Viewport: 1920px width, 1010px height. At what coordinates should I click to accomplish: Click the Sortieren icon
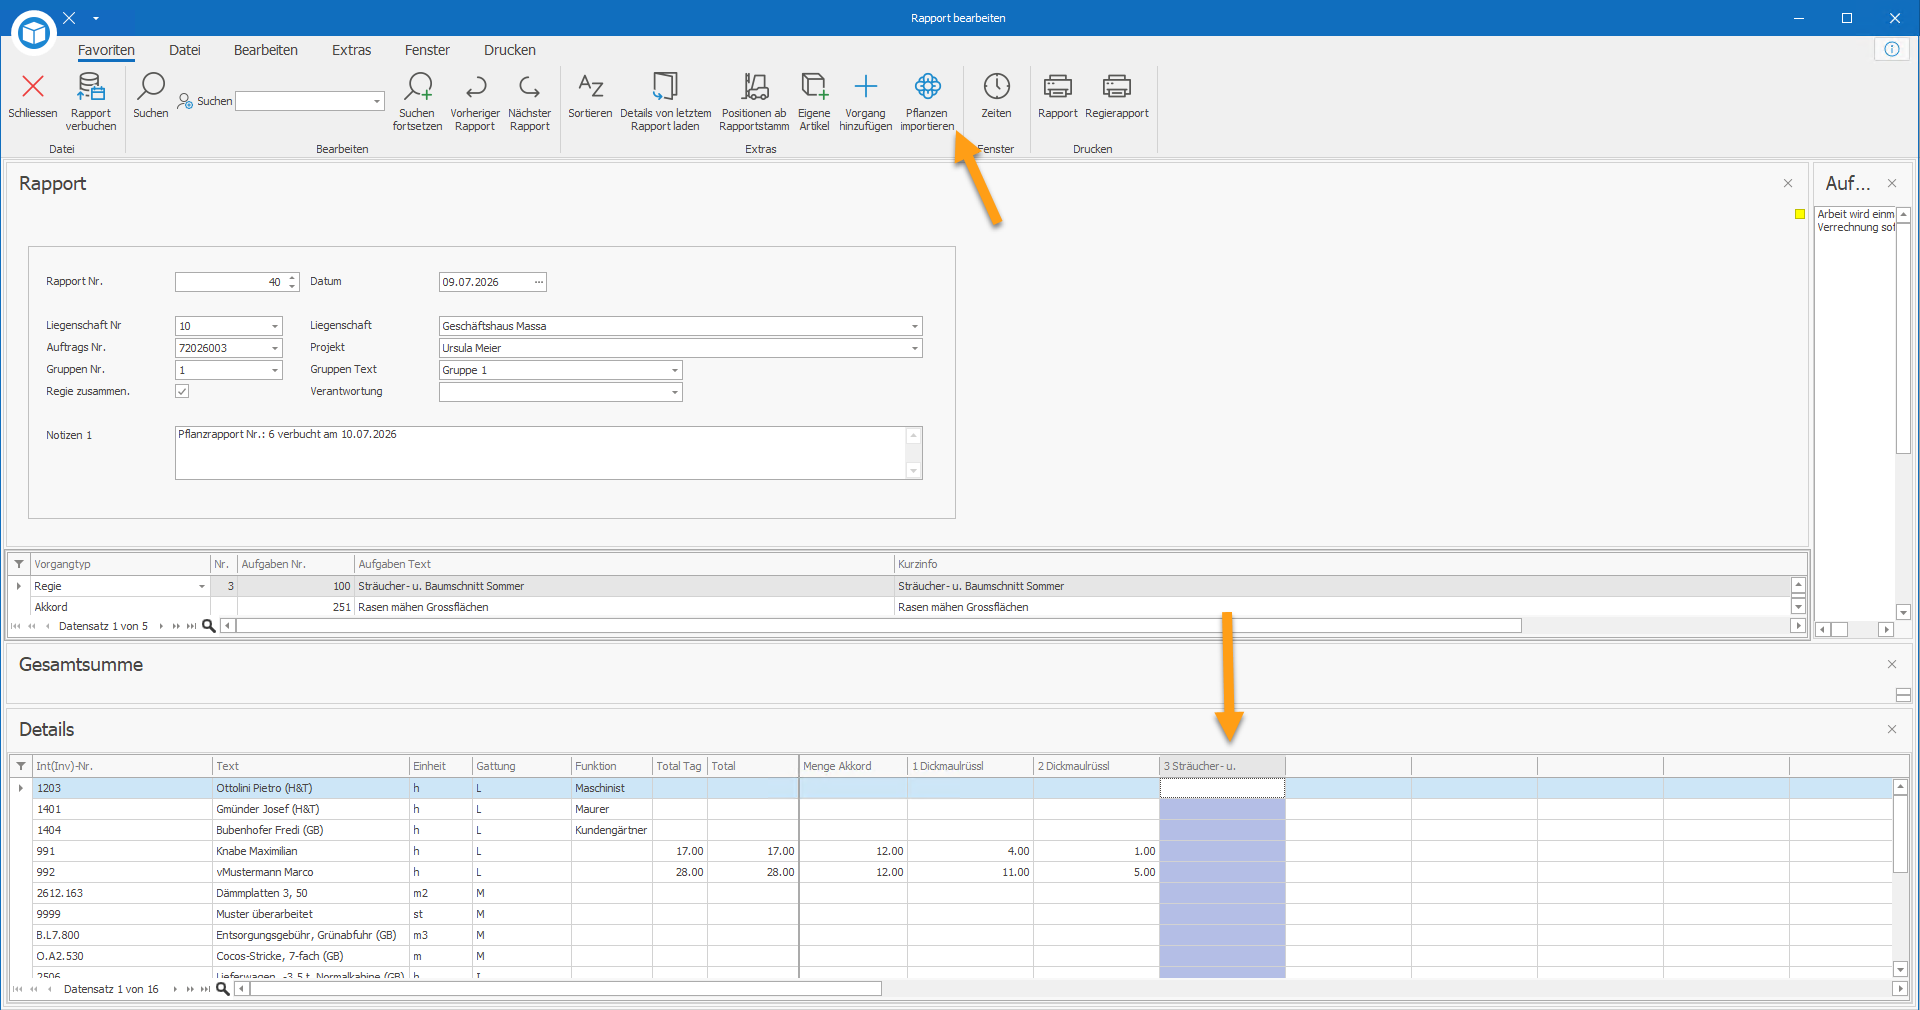point(591,87)
